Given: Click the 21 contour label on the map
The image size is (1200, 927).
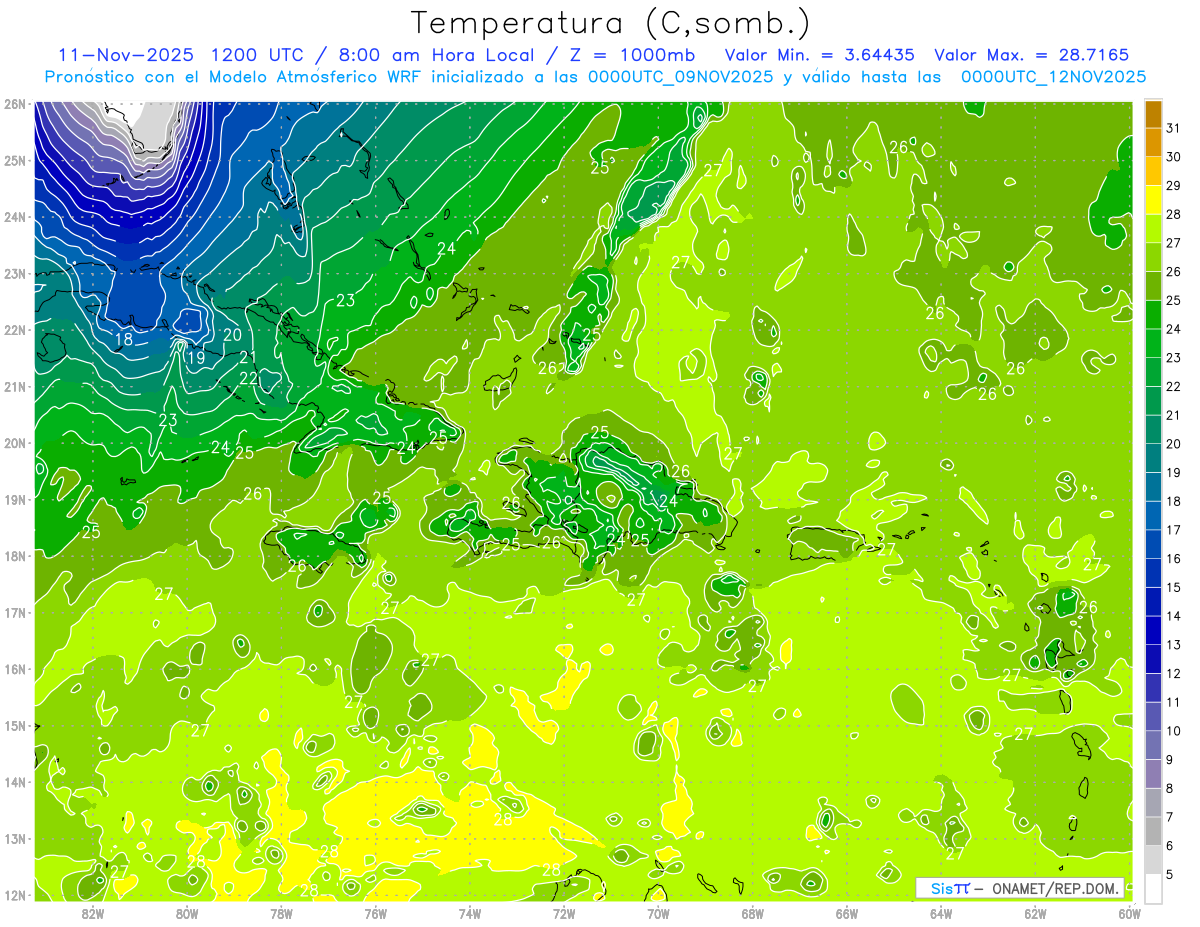Looking at the screenshot, I should point(249,357).
